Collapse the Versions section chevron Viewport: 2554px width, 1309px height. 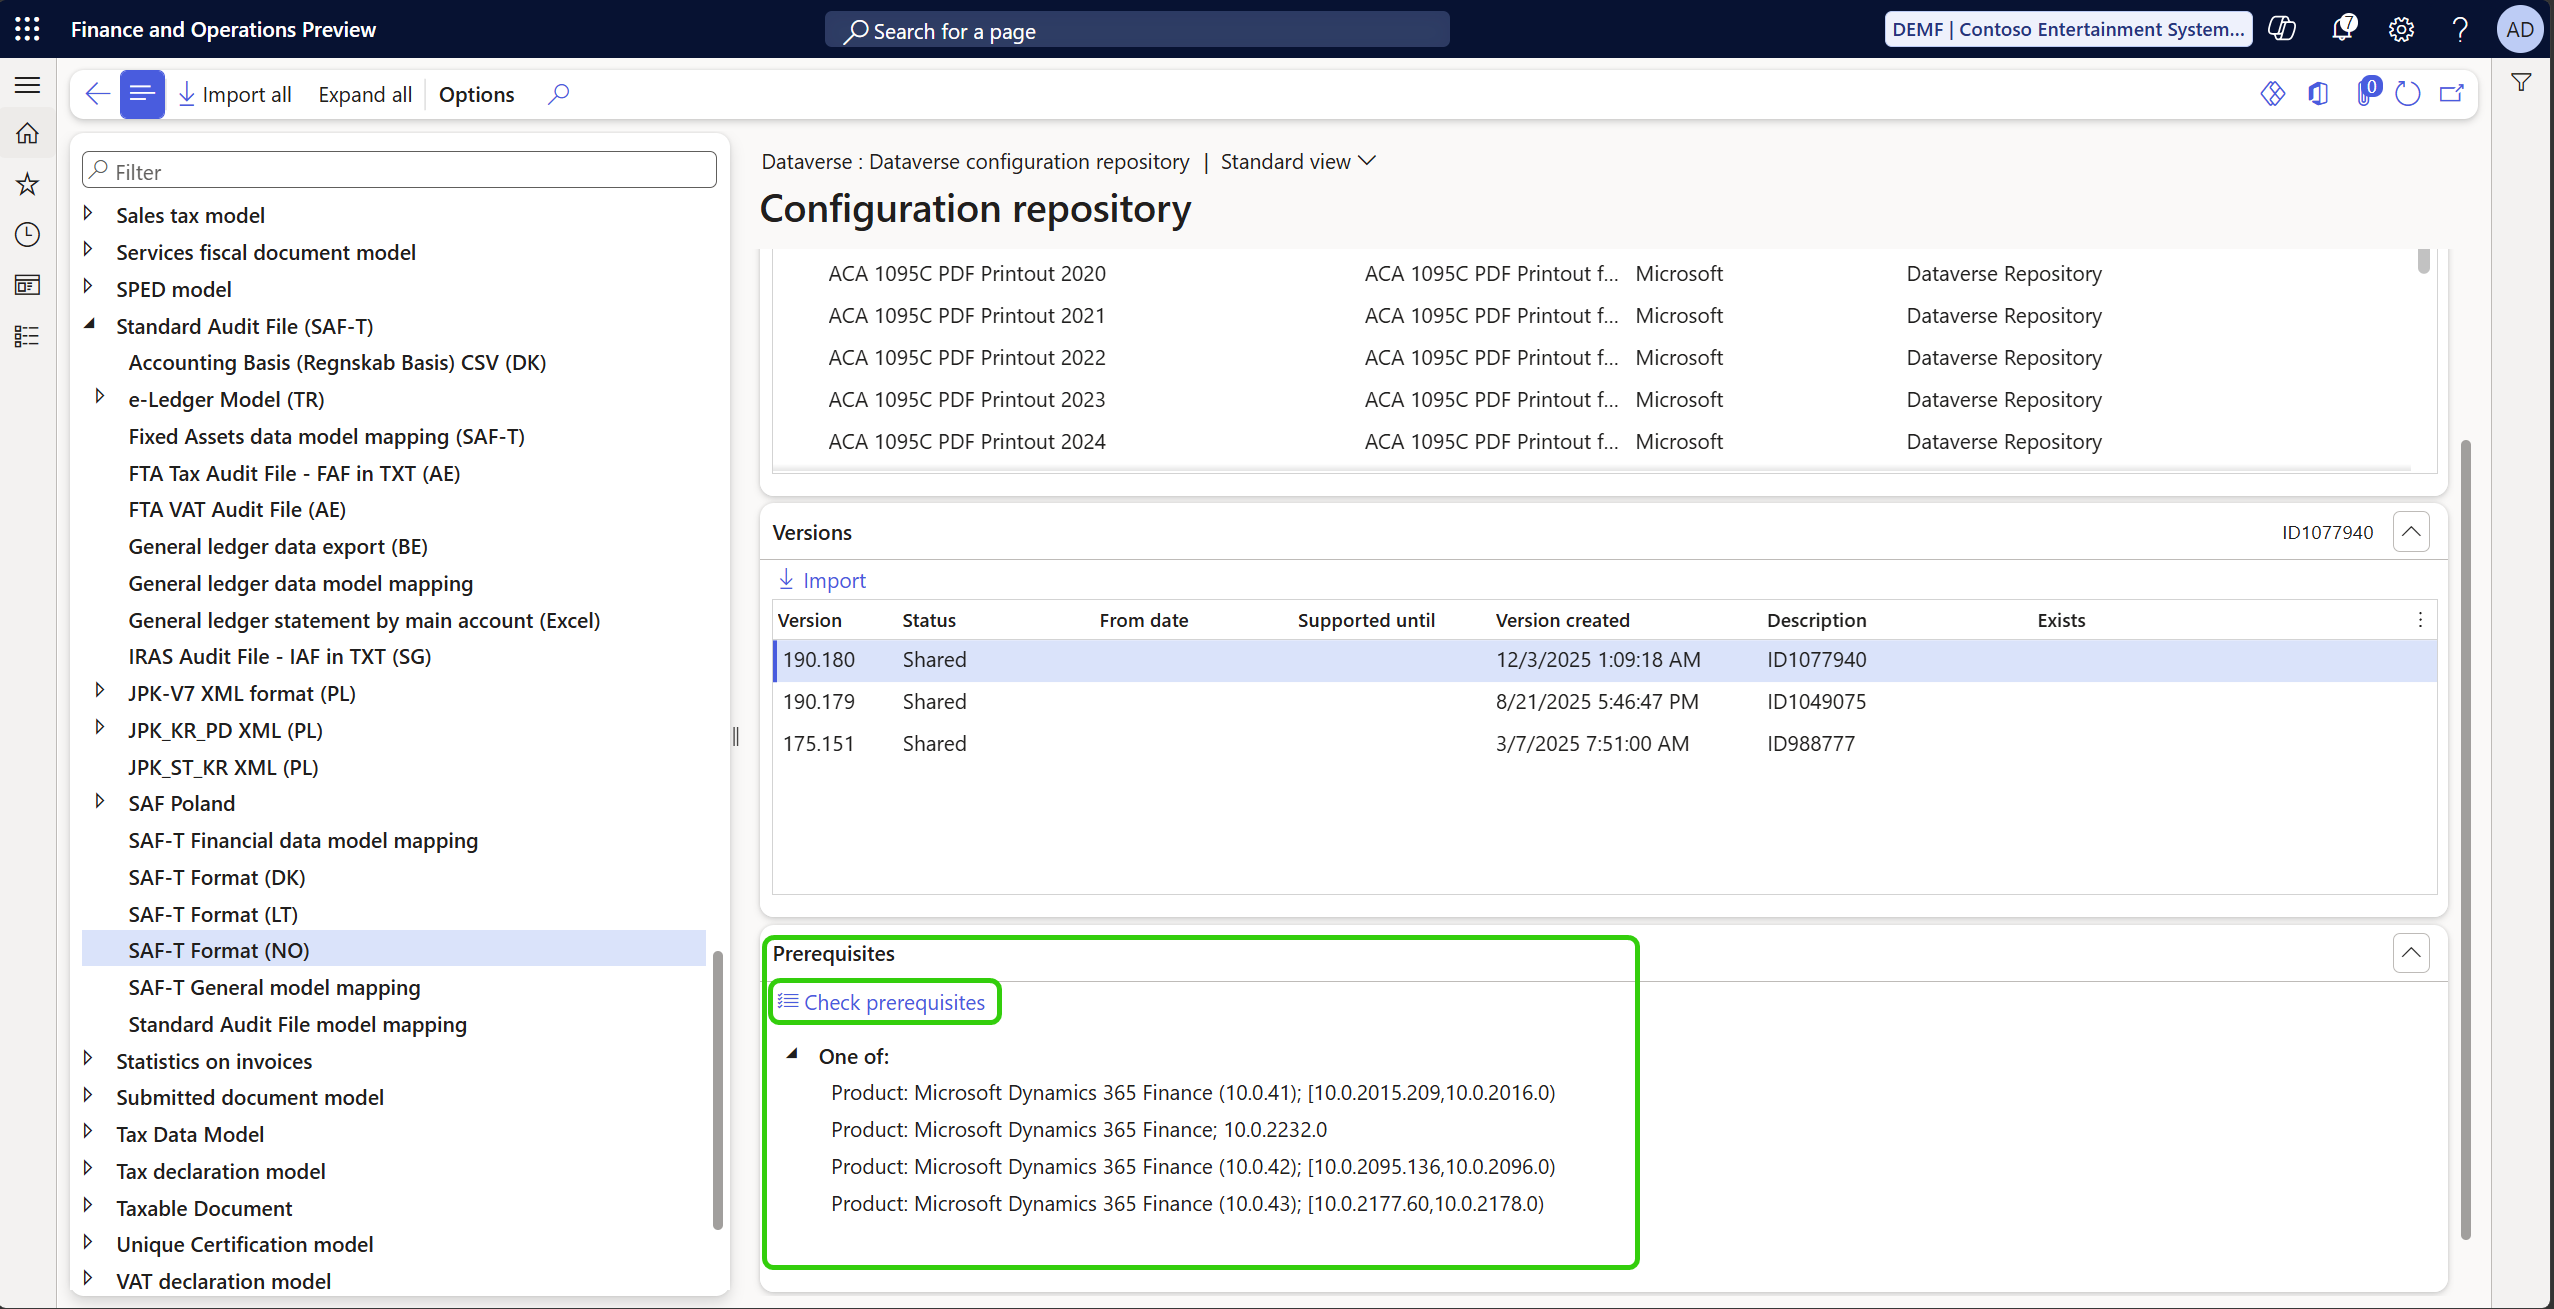[2411, 532]
